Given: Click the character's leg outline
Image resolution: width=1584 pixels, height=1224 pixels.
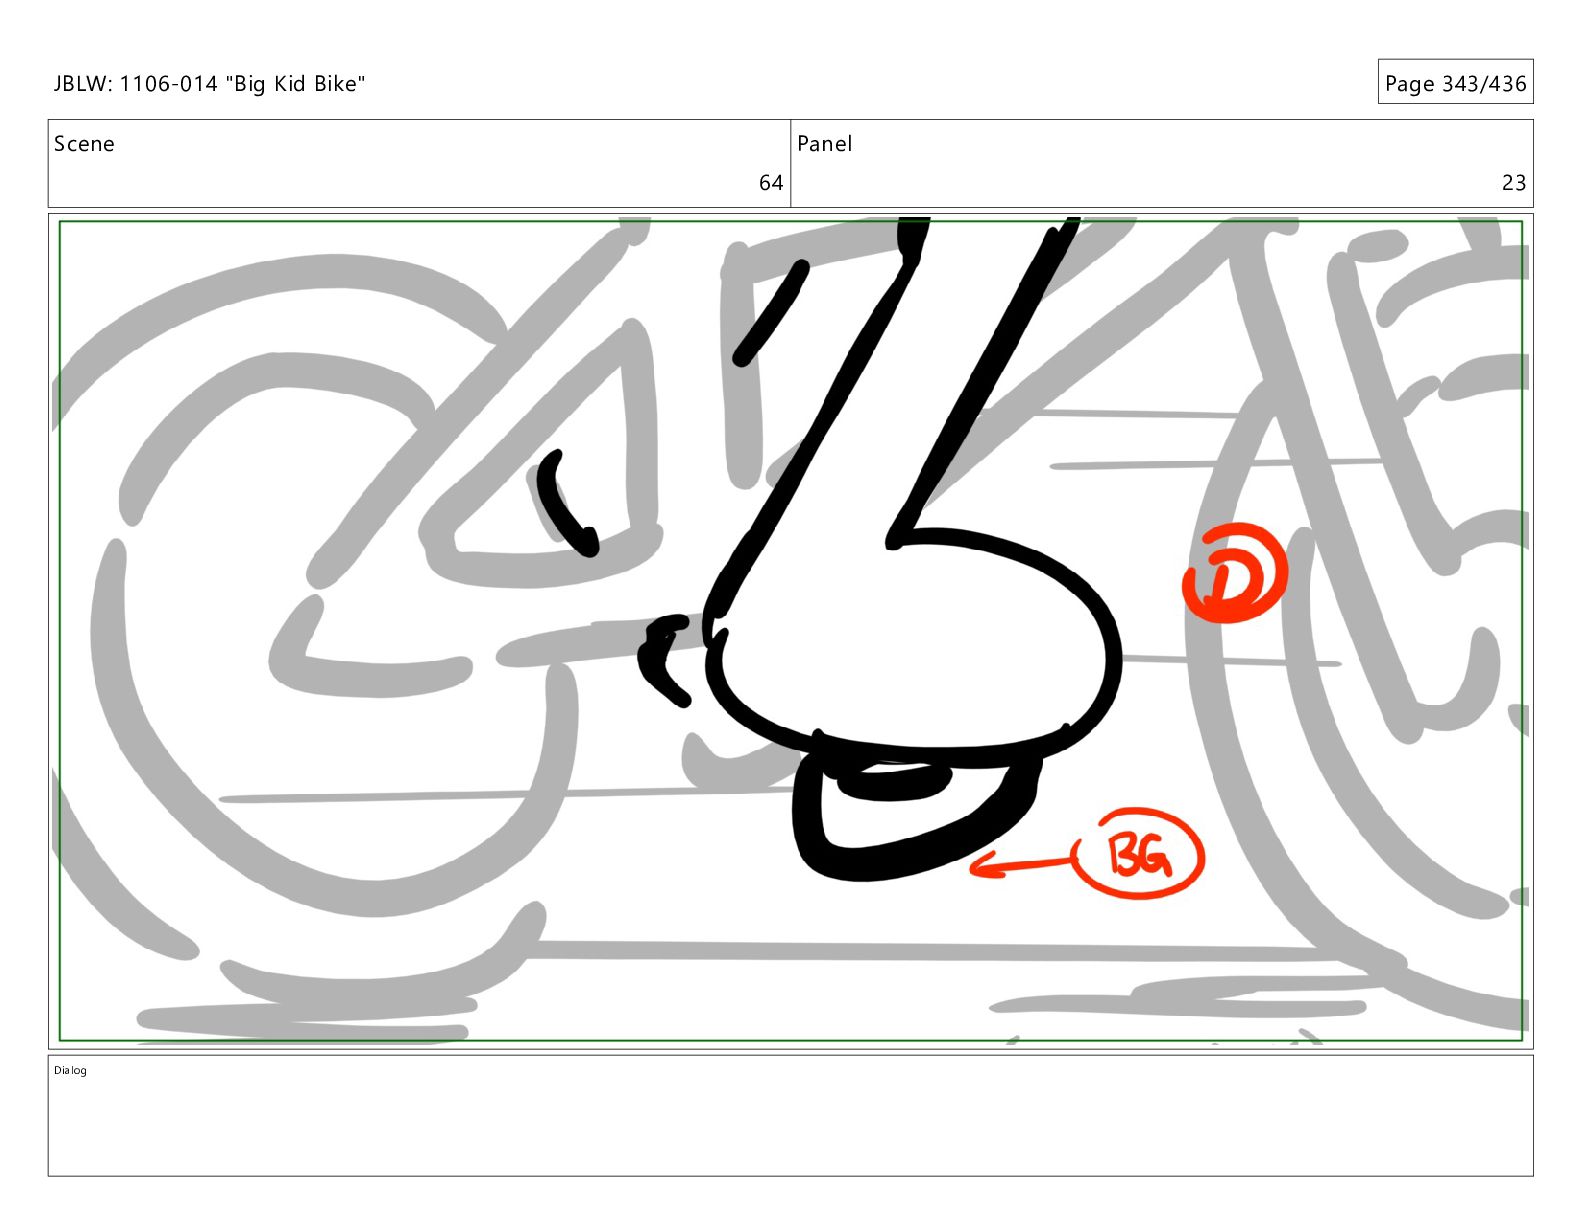Looking at the screenshot, I should tap(890, 400).
